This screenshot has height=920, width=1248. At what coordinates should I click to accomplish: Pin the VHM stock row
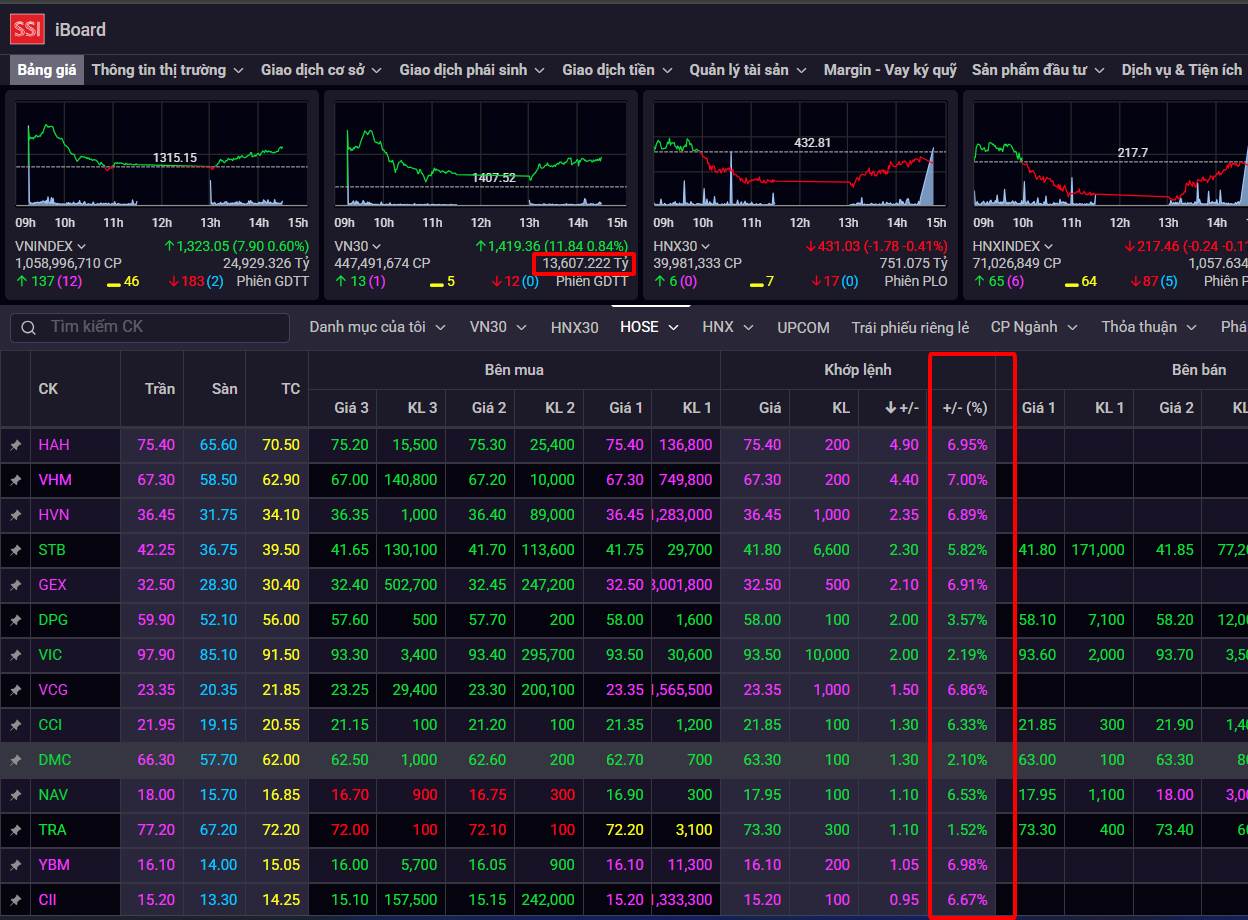[15, 480]
